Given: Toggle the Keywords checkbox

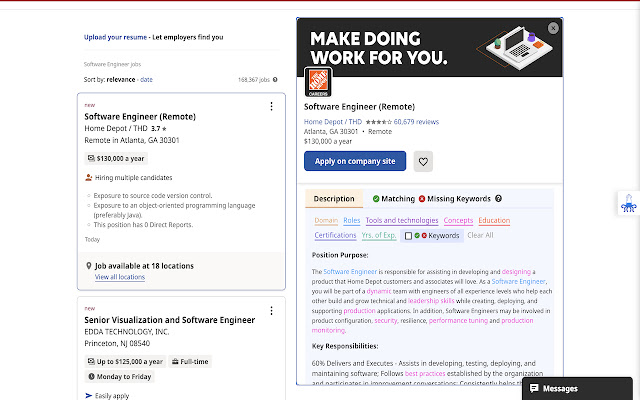Looking at the screenshot, I should 408,236.
